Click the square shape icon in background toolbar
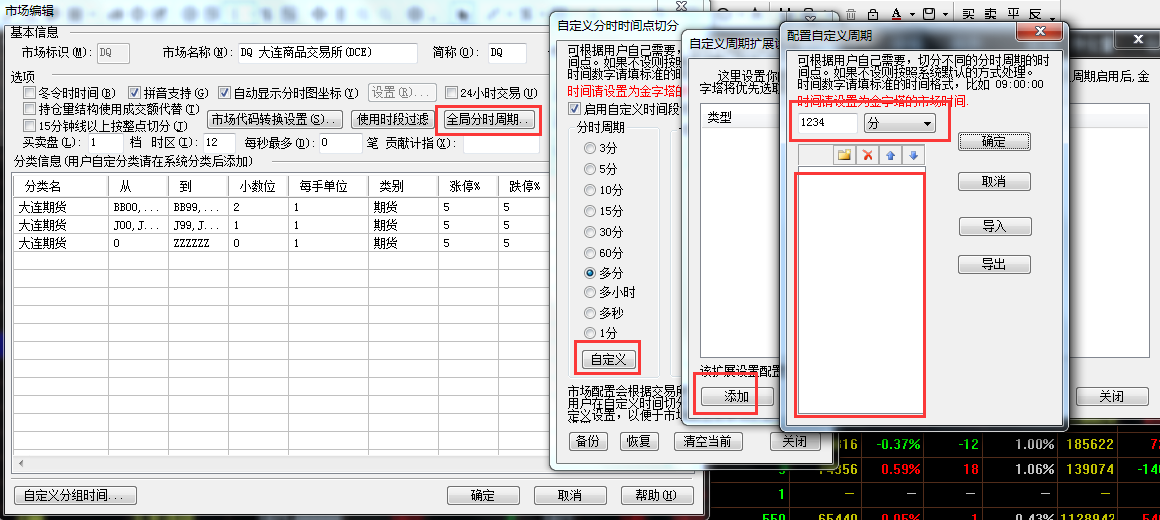 929,13
